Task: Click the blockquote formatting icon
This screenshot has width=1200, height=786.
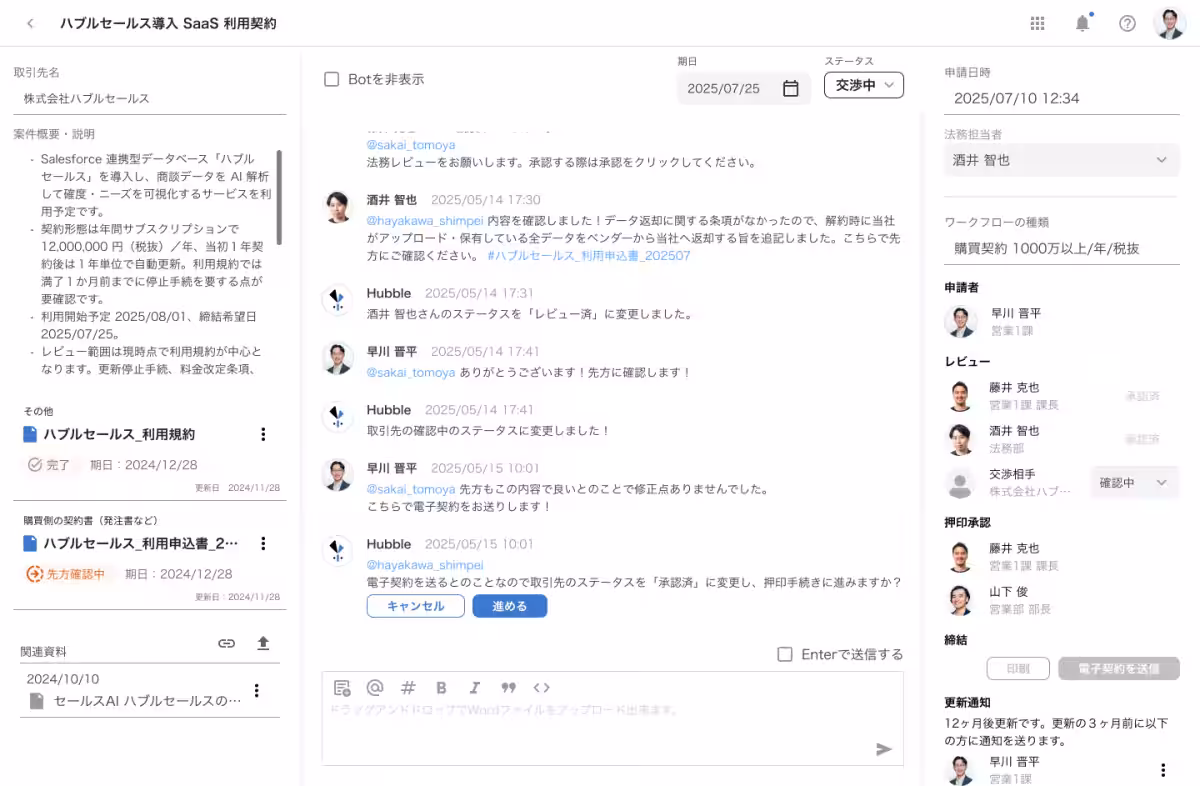Action: pos(508,687)
